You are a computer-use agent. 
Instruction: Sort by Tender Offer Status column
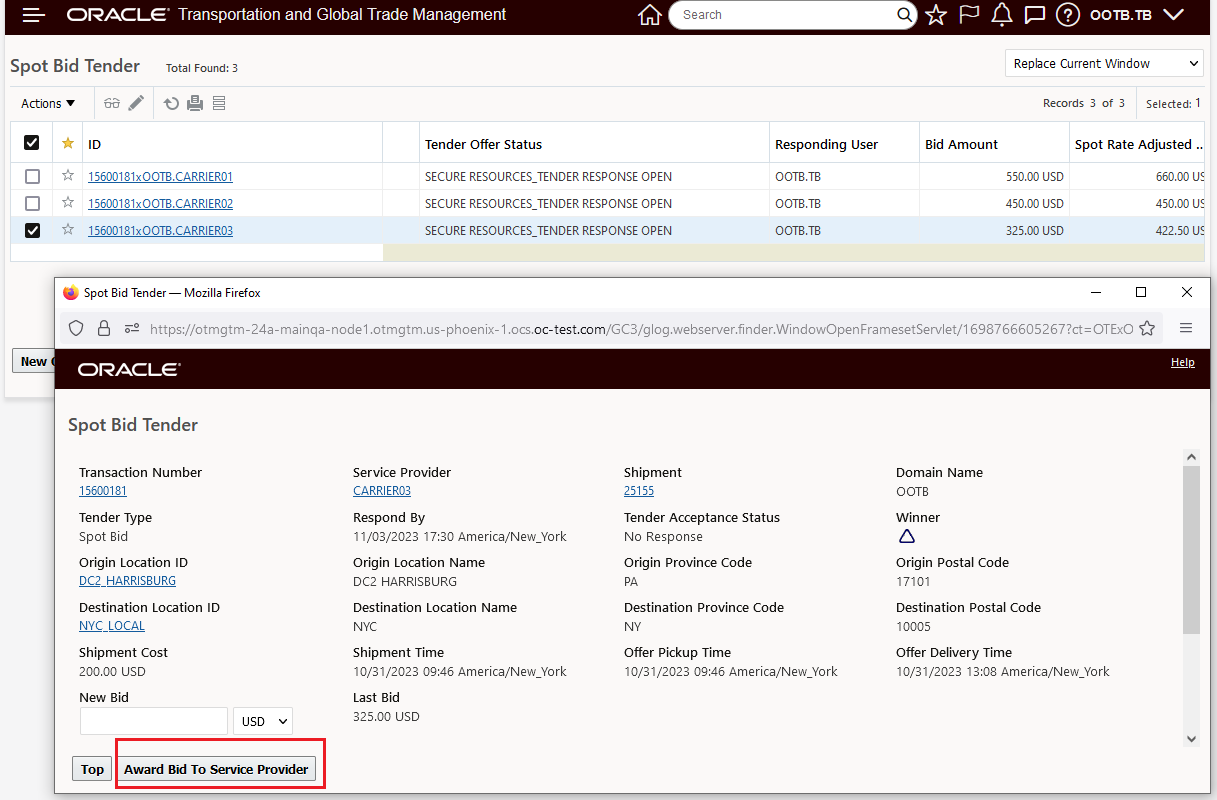483,144
